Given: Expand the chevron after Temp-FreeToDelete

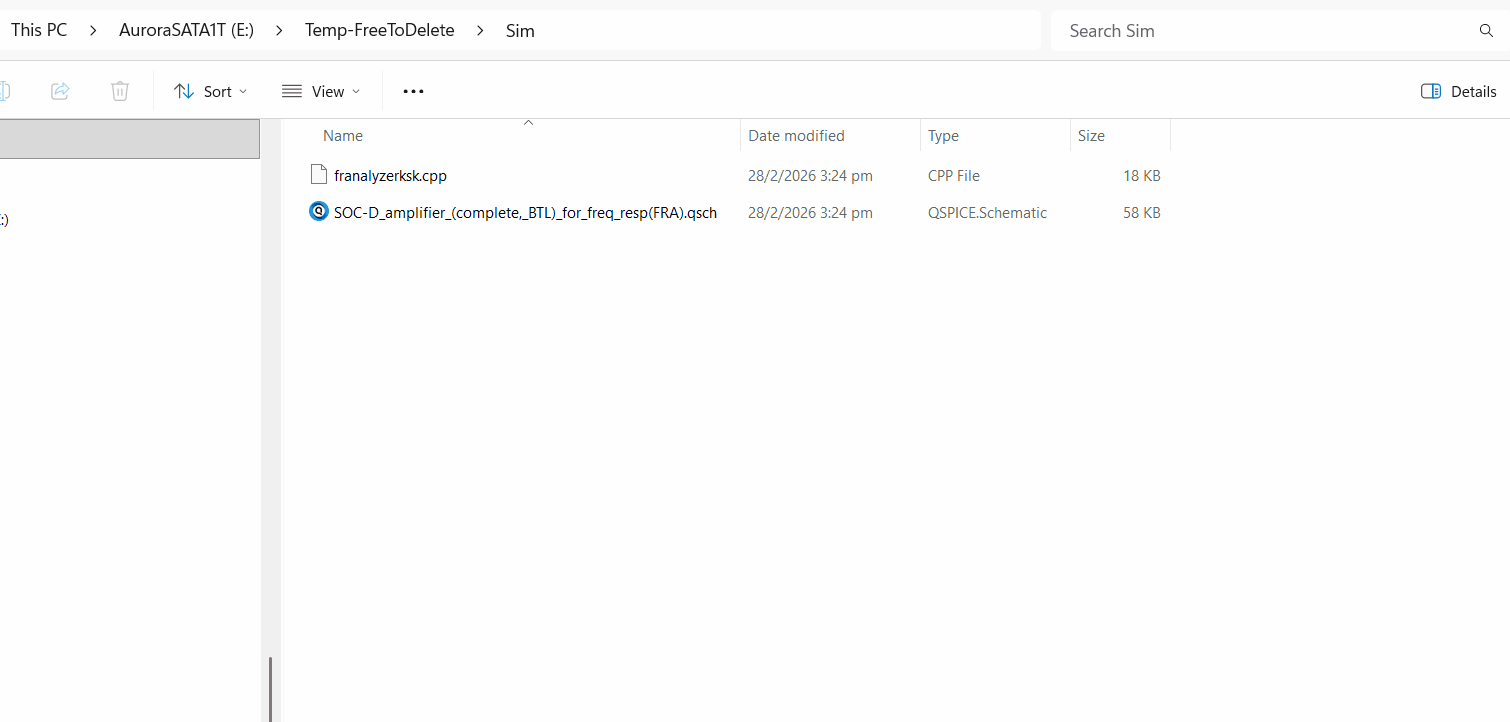Looking at the screenshot, I should 480,31.
